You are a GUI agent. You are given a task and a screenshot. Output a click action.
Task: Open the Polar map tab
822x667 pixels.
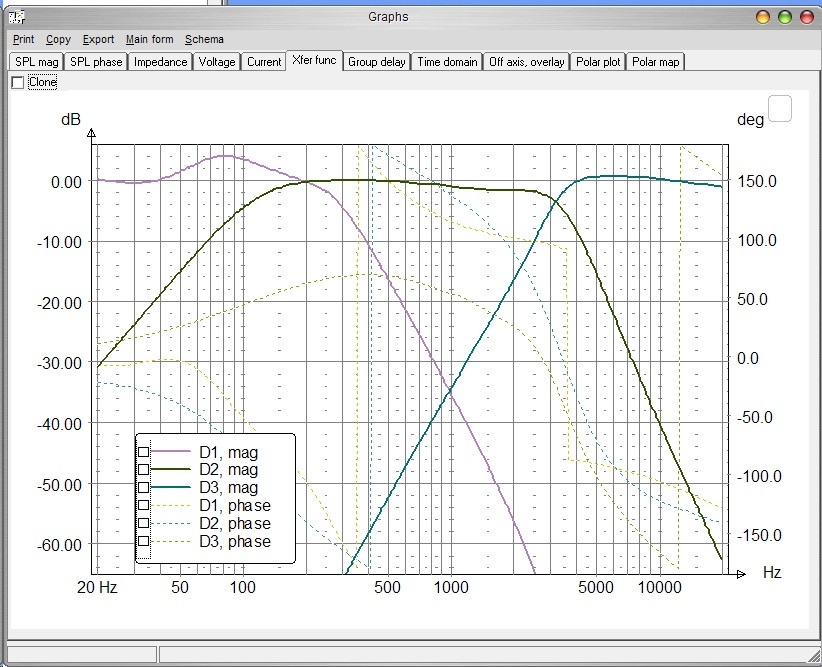coord(655,62)
